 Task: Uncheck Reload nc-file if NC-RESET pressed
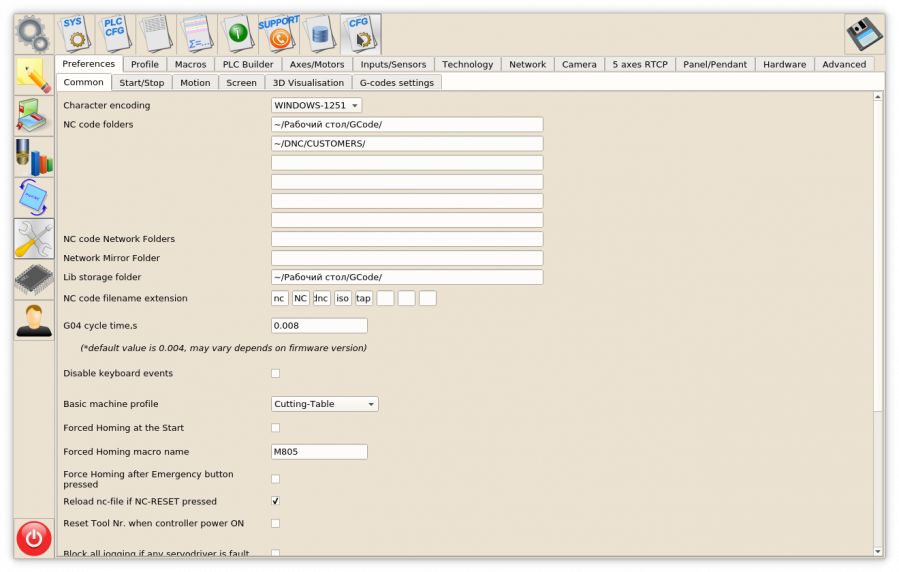point(276,501)
